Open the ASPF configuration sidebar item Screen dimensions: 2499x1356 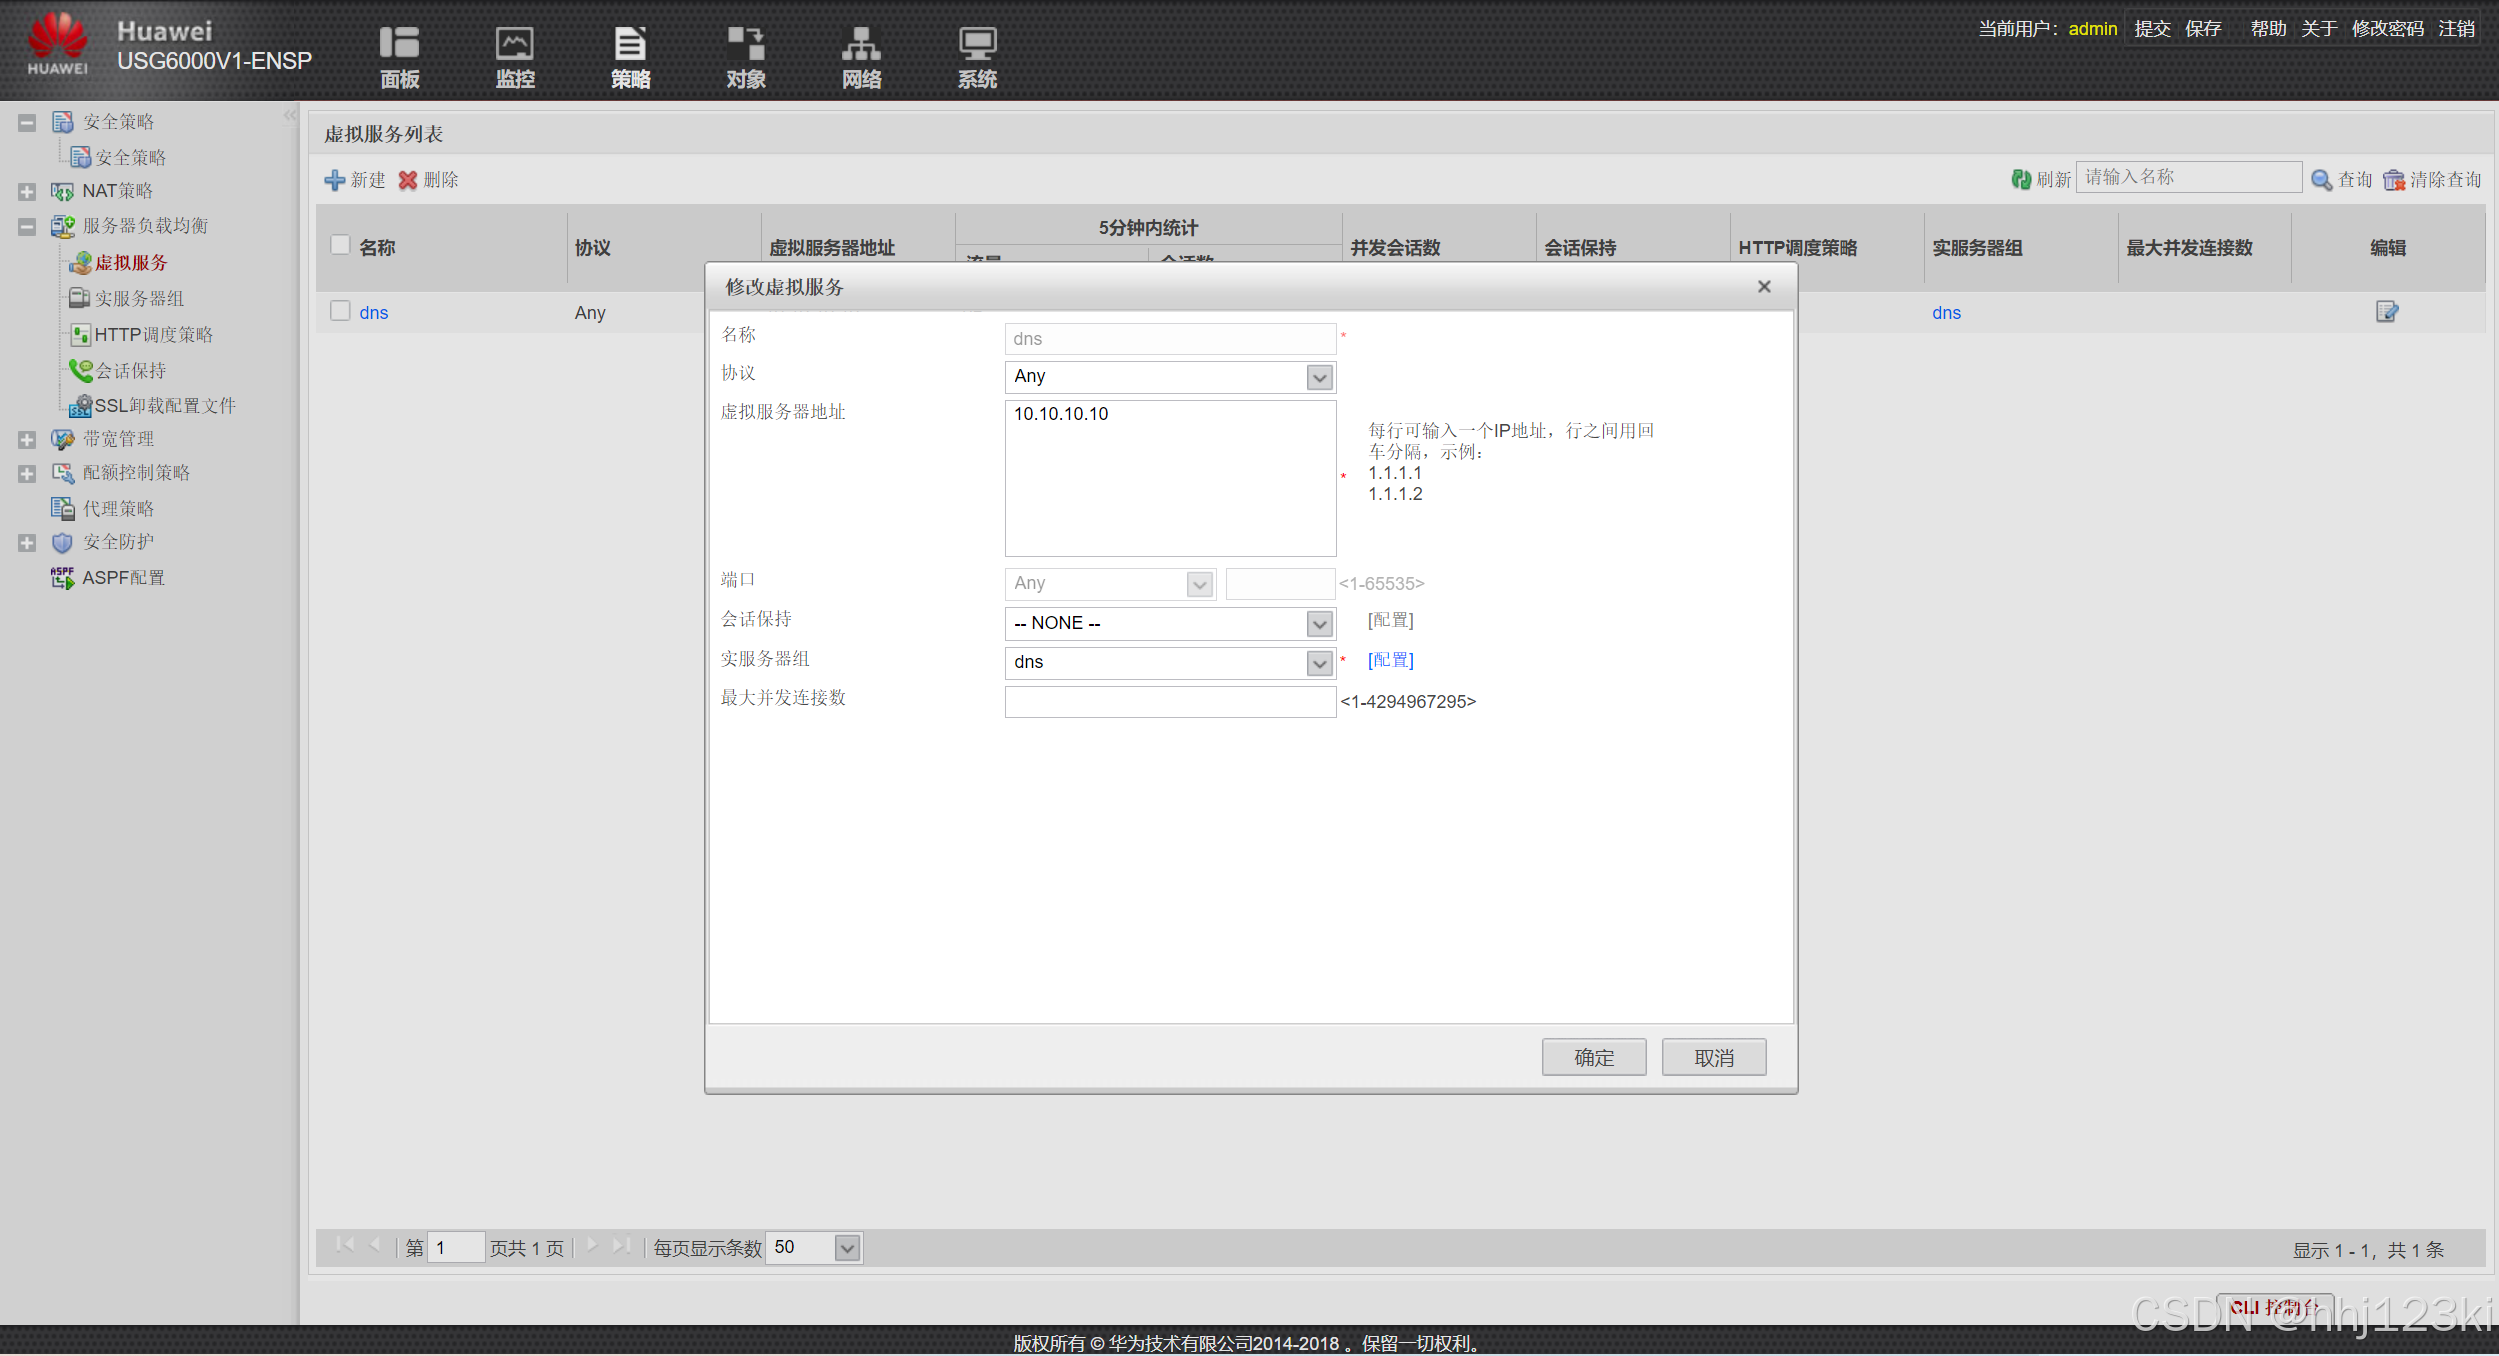123,578
